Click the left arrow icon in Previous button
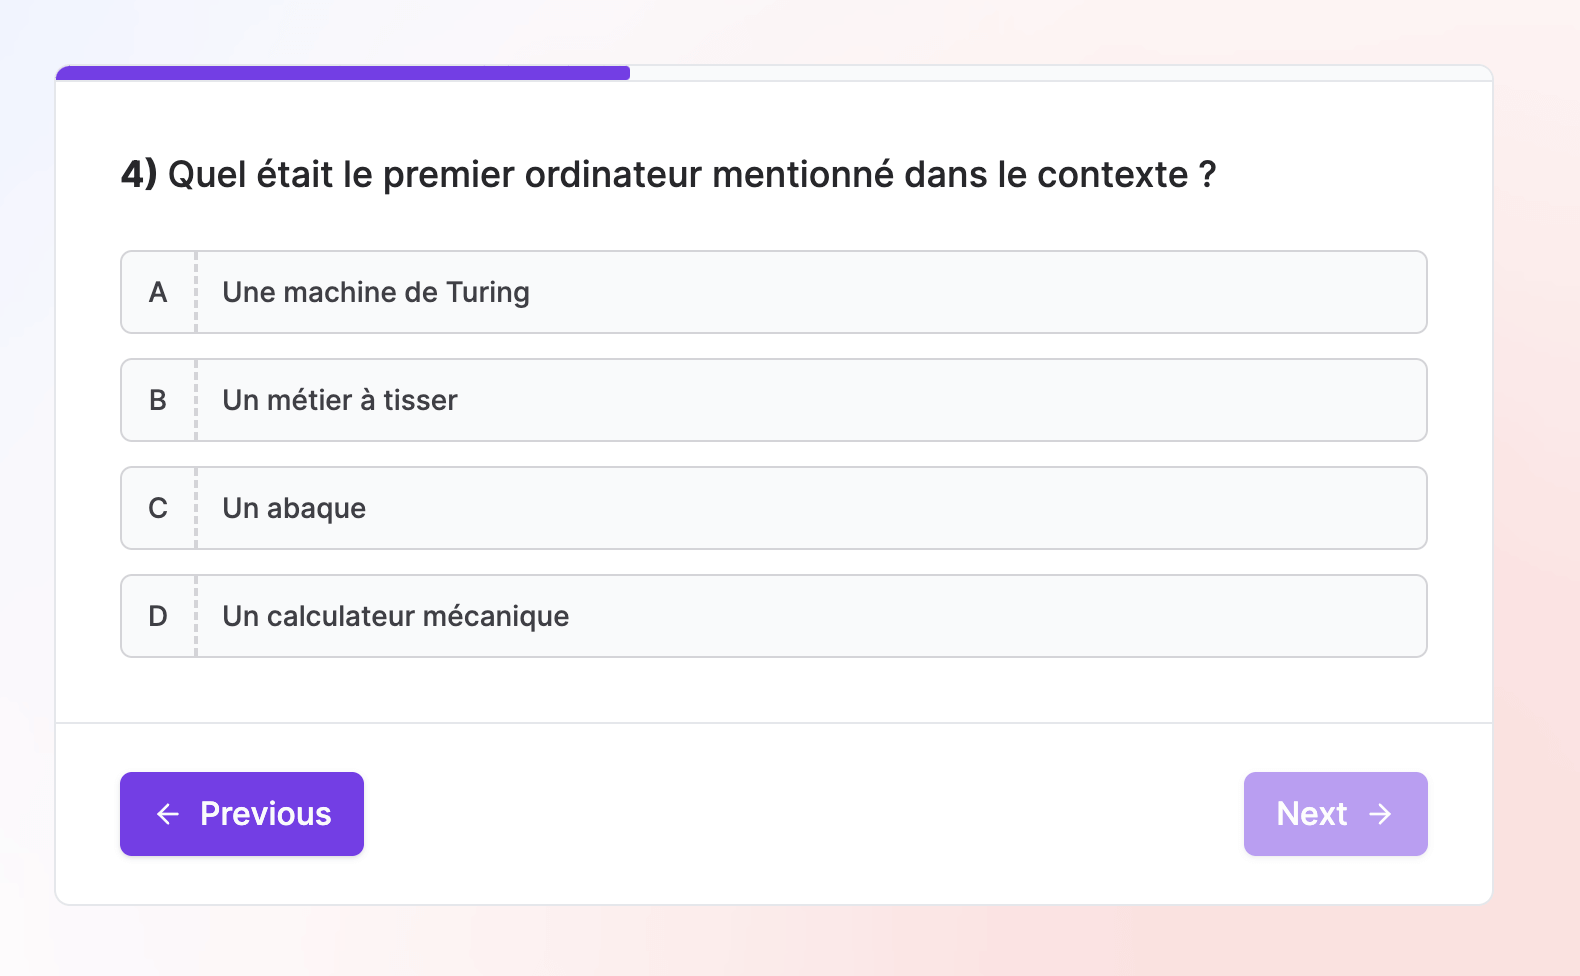The image size is (1580, 976). (x=168, y=814)
